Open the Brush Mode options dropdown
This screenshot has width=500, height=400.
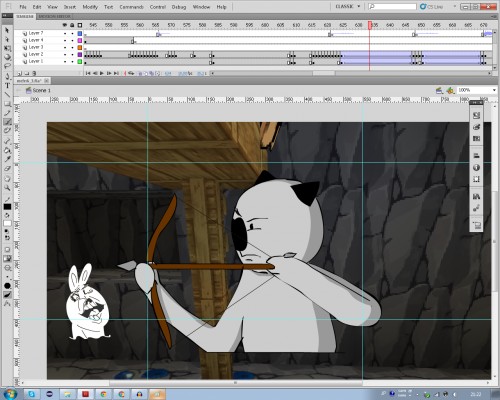(7, 268)
